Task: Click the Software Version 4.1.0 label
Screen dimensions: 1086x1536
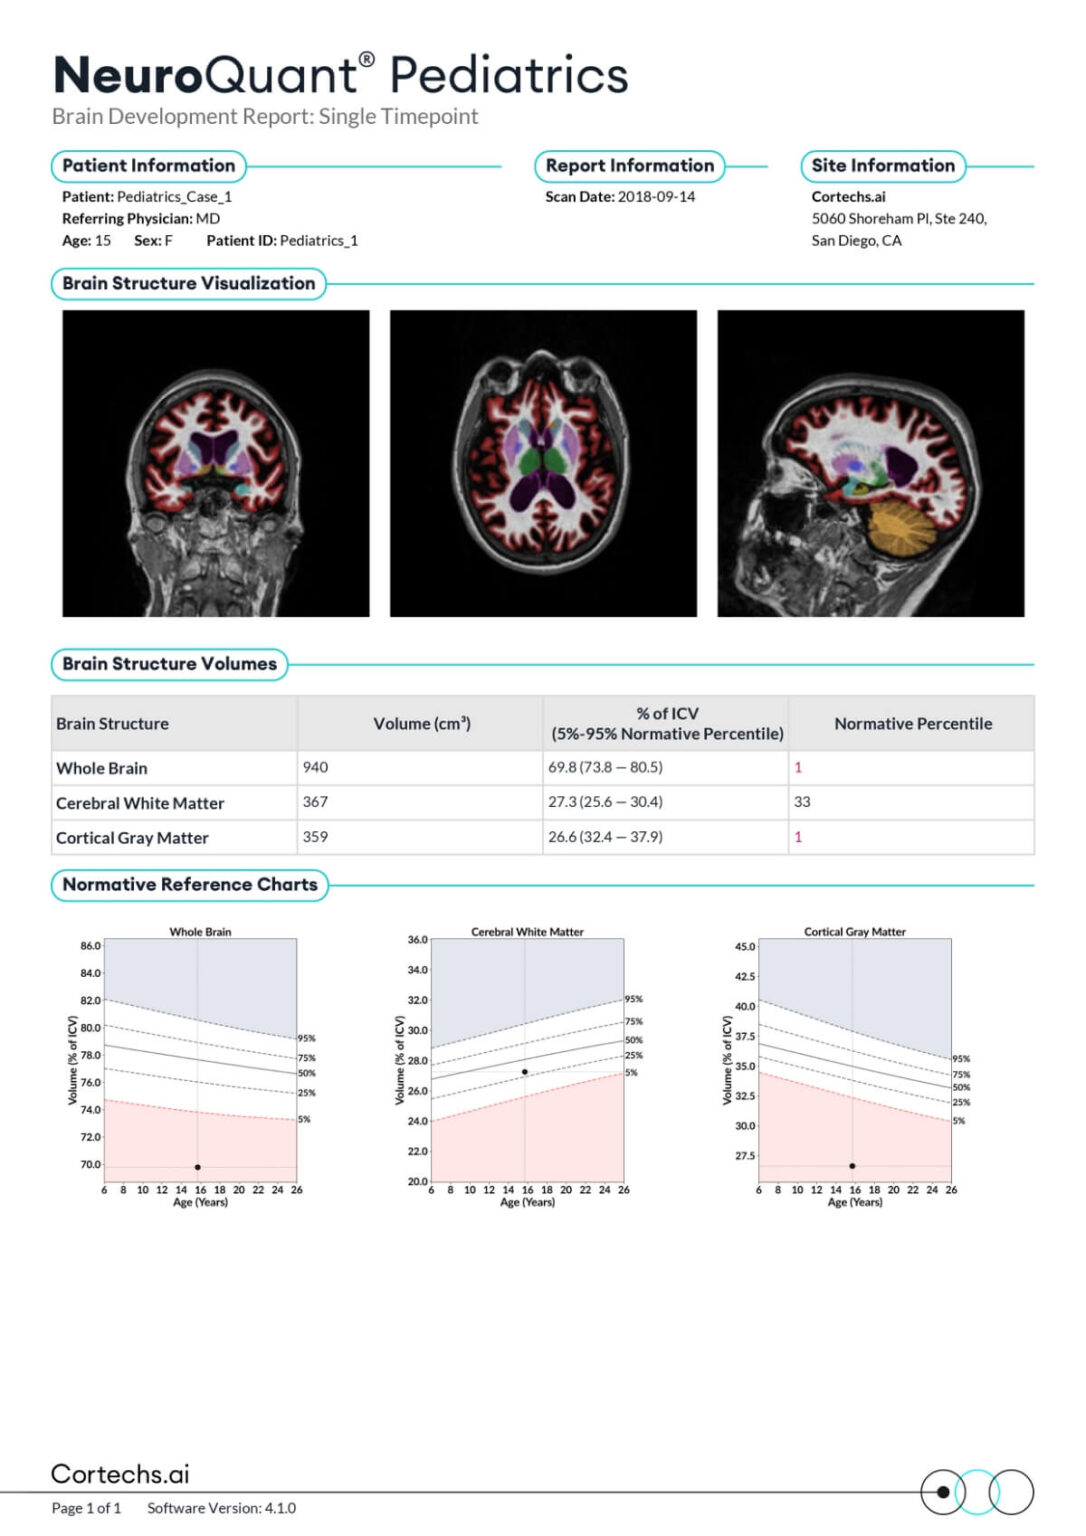Action: 222,1507
